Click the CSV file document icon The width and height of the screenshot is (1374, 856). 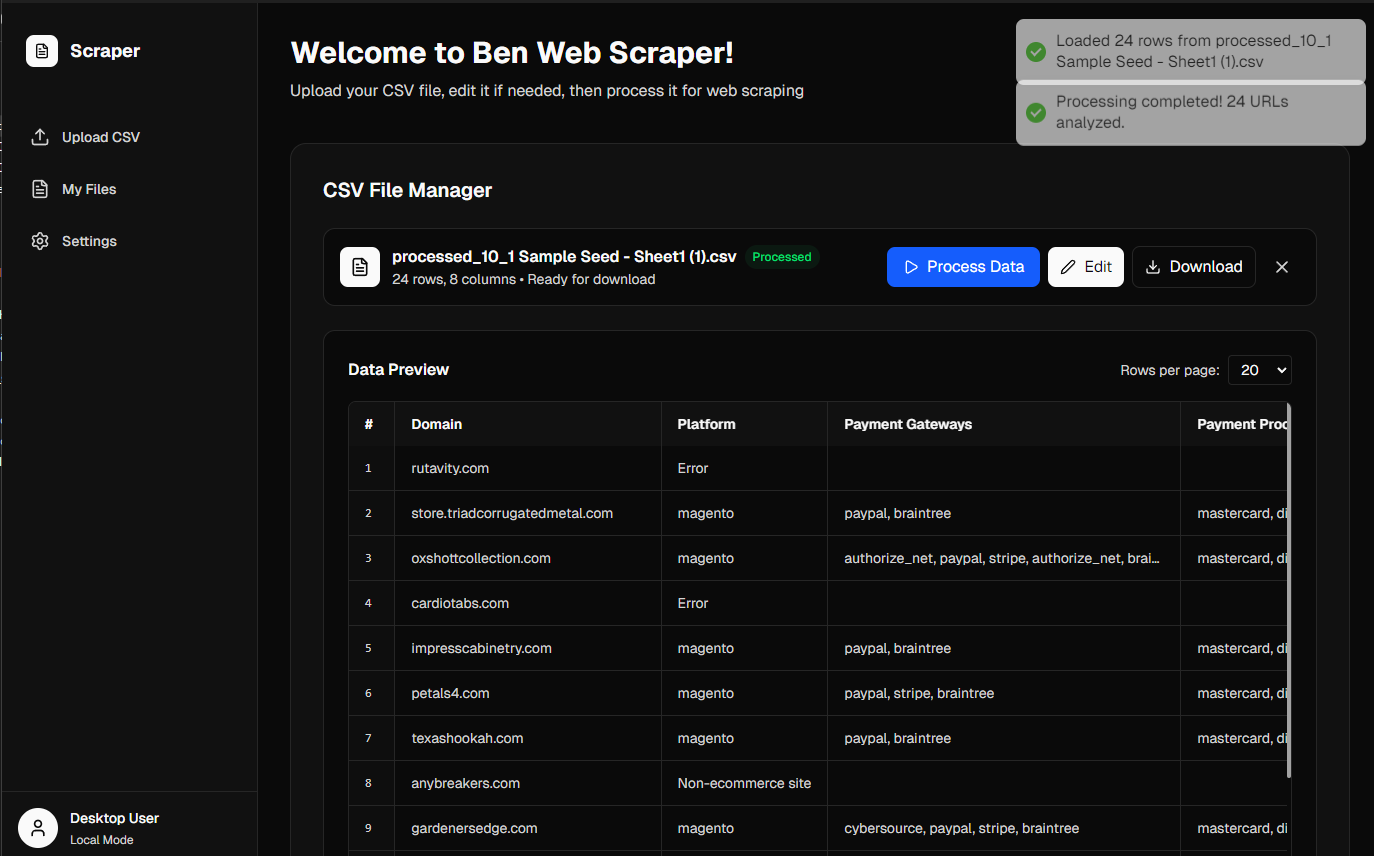(x=360, y=267)
